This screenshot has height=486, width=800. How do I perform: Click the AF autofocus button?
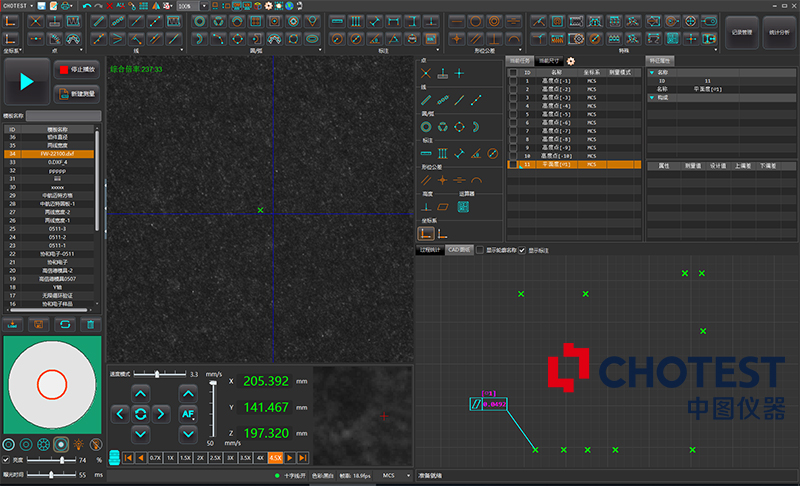pyautogui.click(x=188, y=413)
